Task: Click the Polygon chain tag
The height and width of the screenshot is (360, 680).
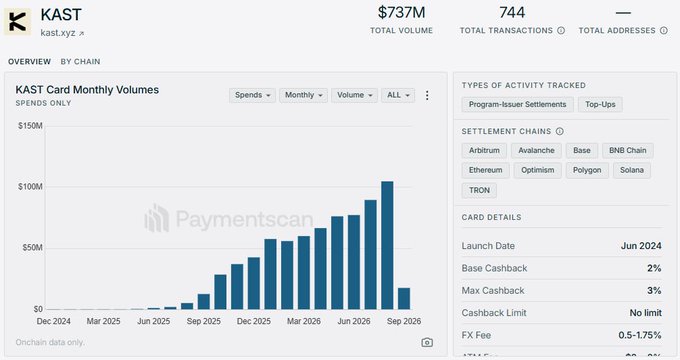Action: 587,170
